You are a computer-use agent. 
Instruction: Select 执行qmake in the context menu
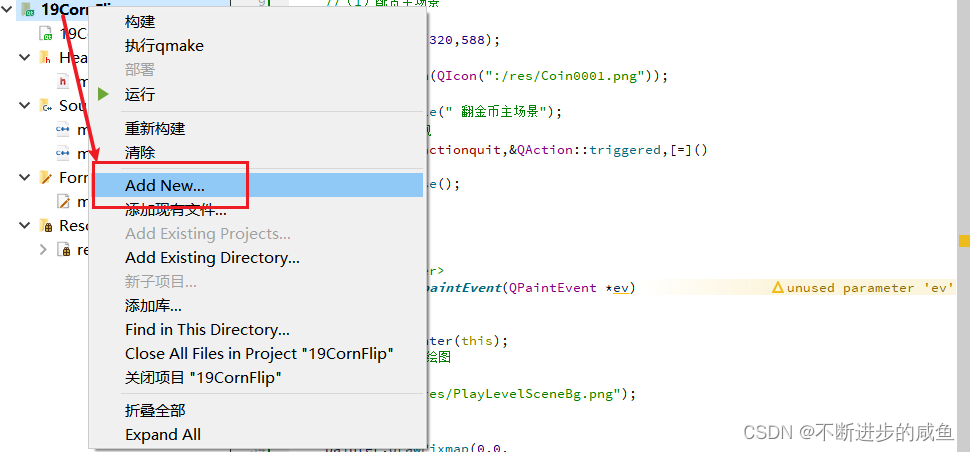click(258, 46)
